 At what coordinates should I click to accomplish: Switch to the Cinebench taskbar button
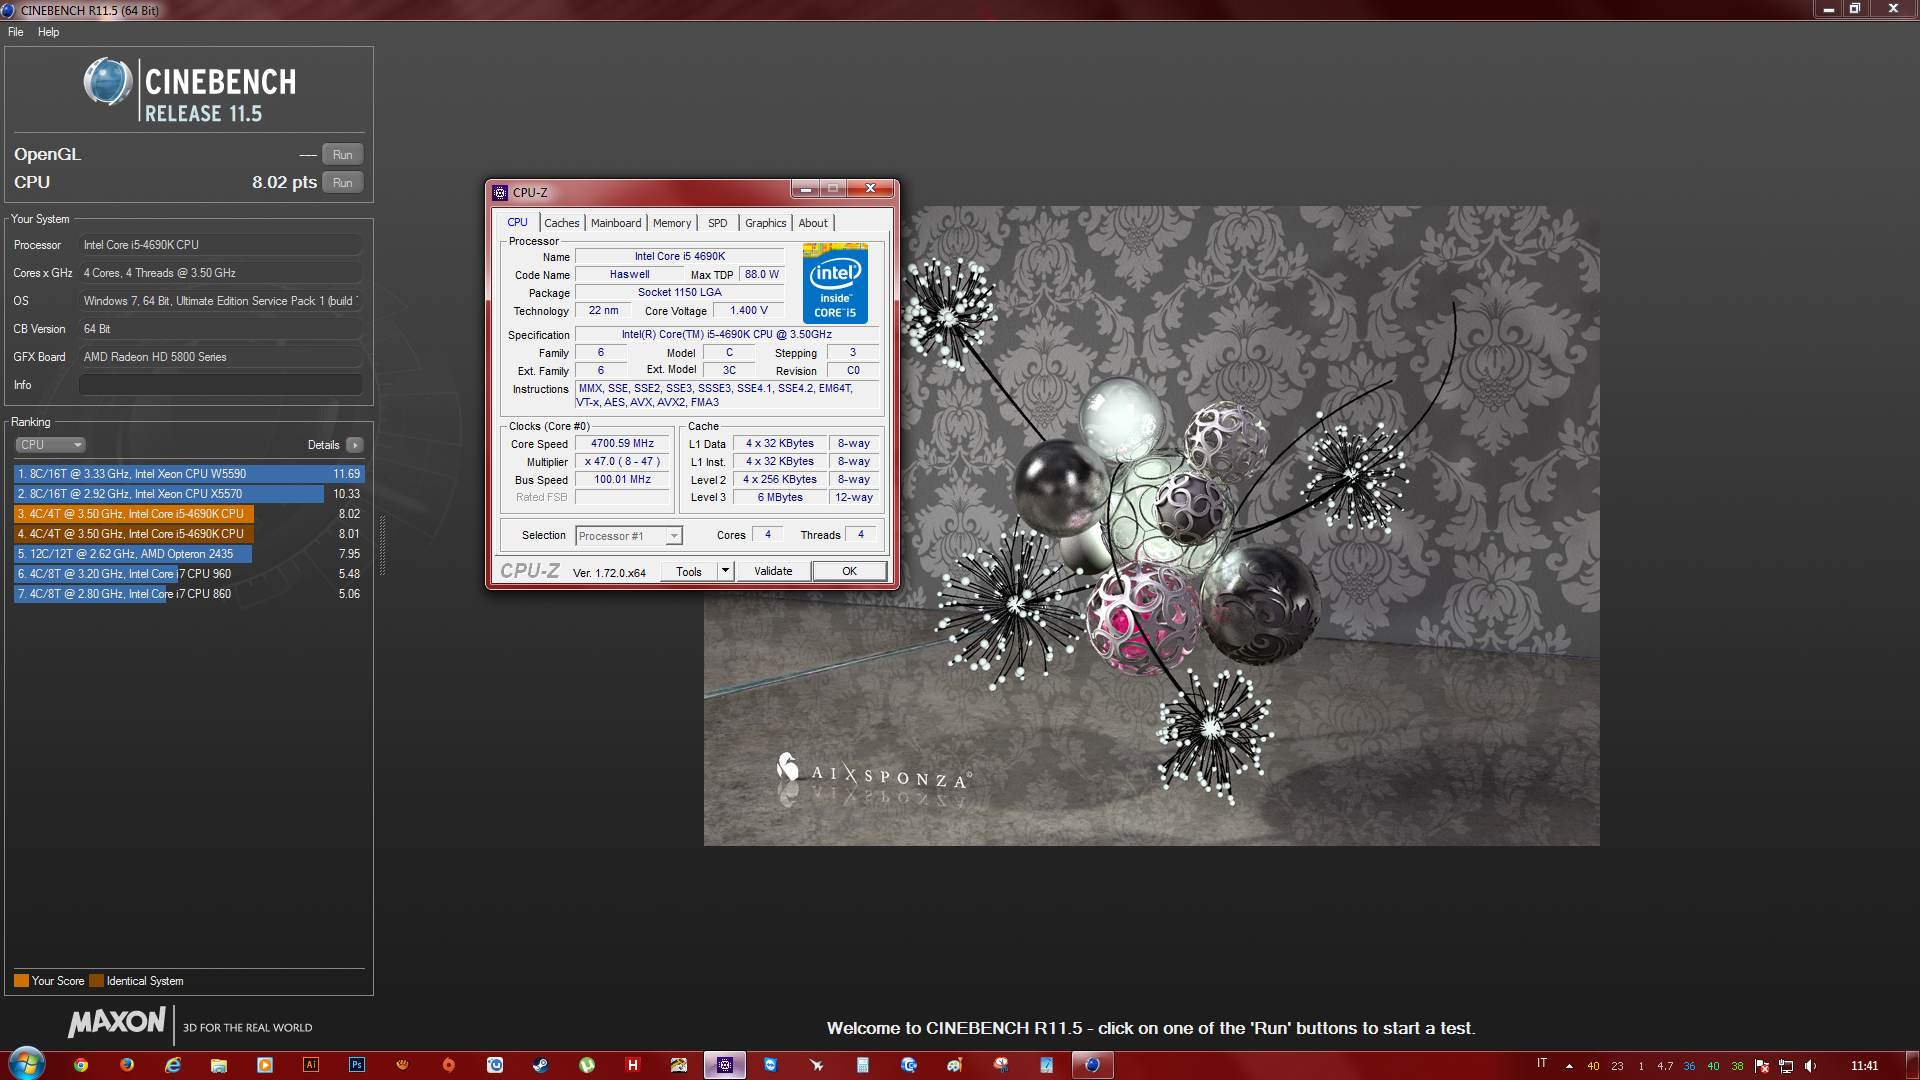point(1093,1065)
